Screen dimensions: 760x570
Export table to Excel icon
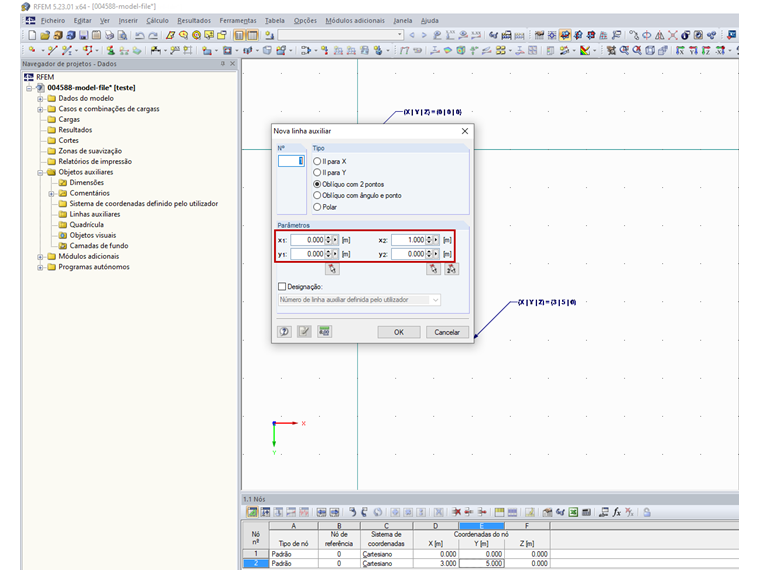(573, 512)
